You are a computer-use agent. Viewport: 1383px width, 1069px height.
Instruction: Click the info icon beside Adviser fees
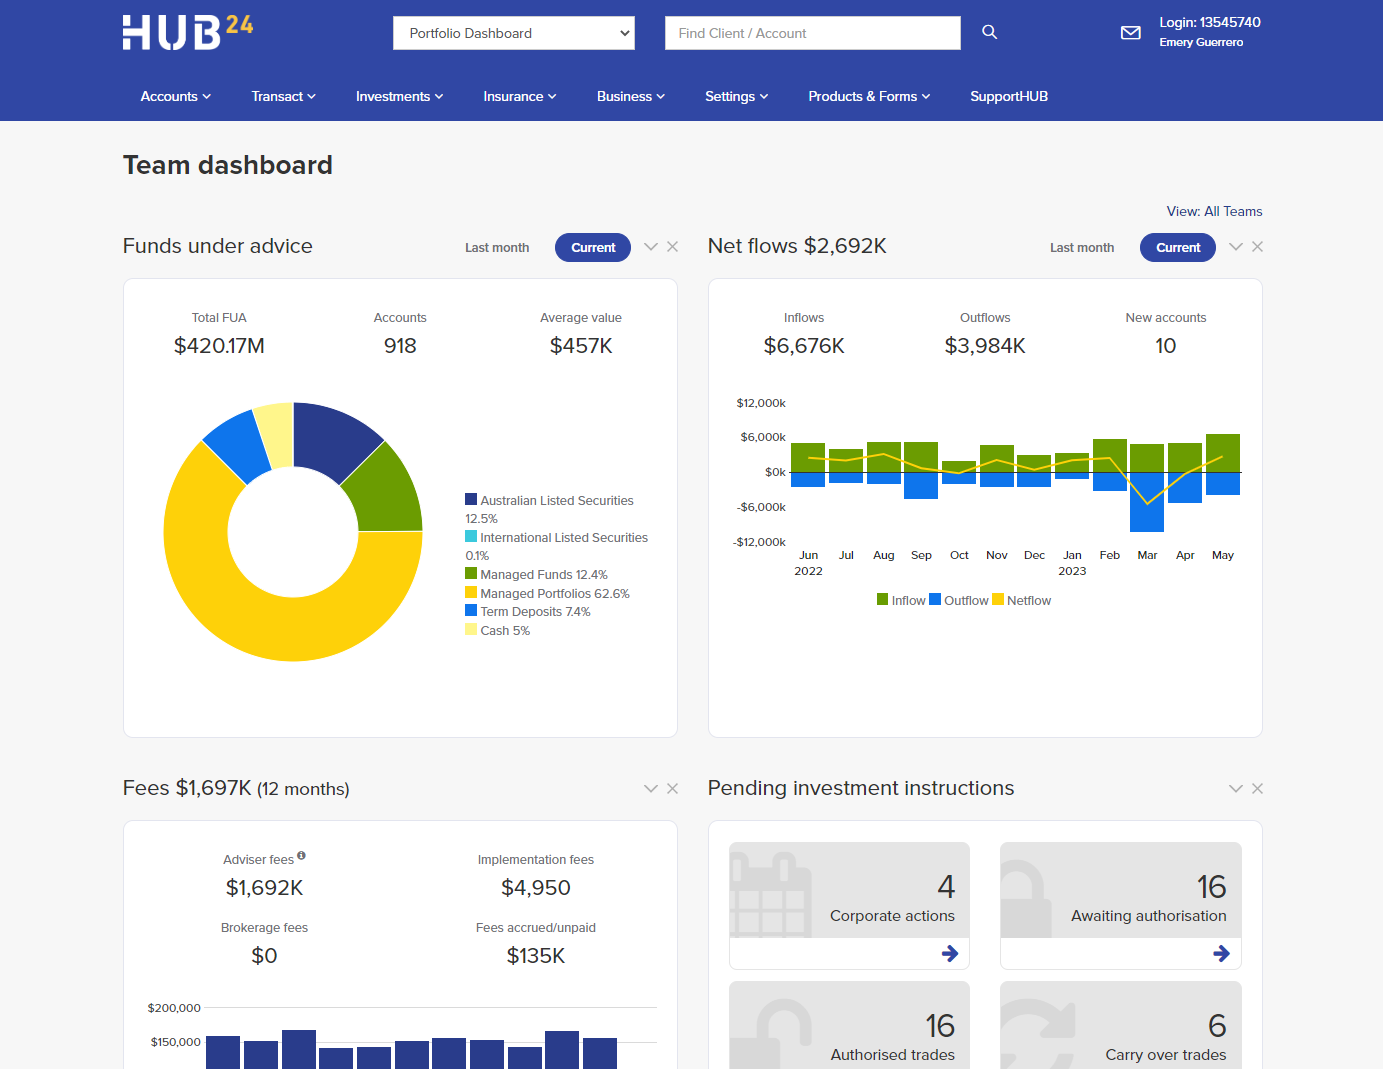coord(301,855)
